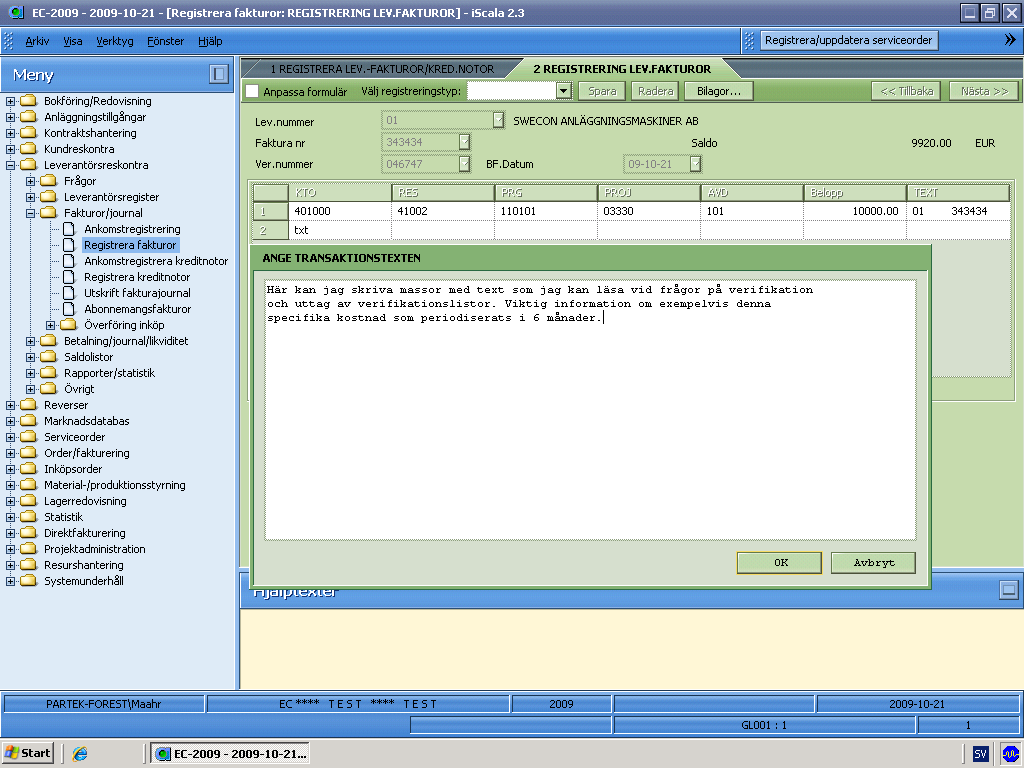1024x768 pixels.
Task: Select Registrera fakturor in the menu tree
Action: click(130, 245)
